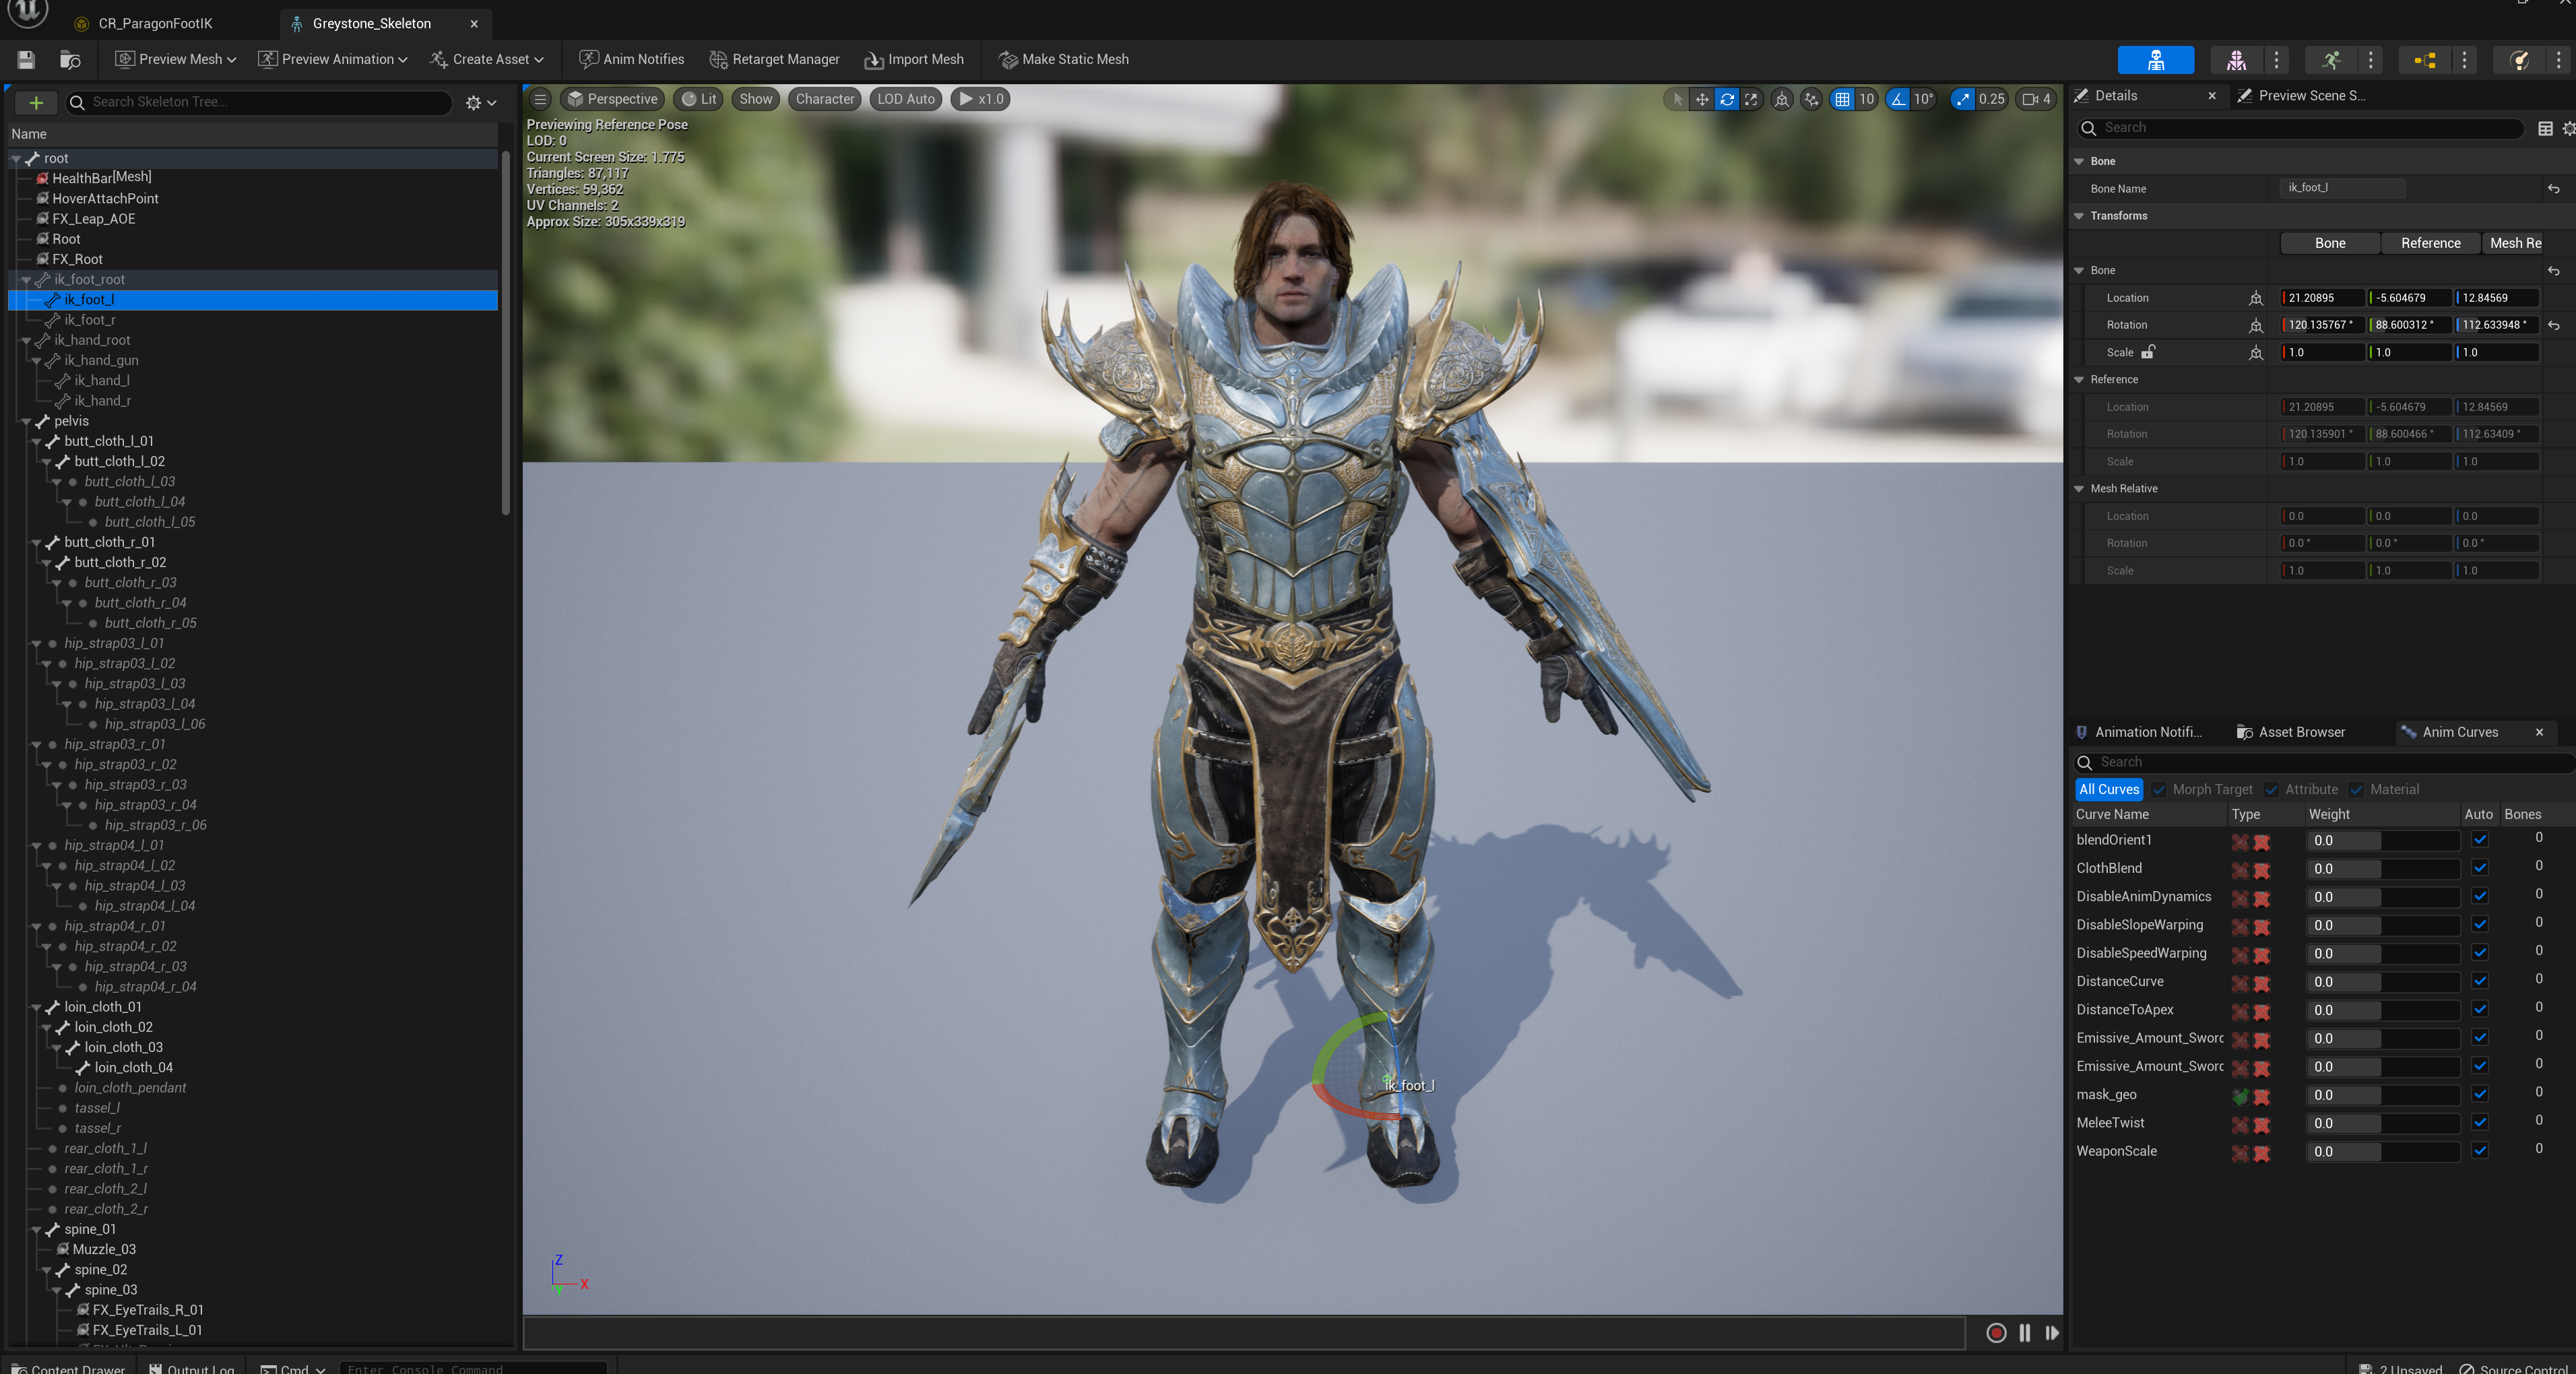This screenshot has height=1374, width=2576.
Task: Reset Bone Name to default arrow
Action: tap(2554, 188)
